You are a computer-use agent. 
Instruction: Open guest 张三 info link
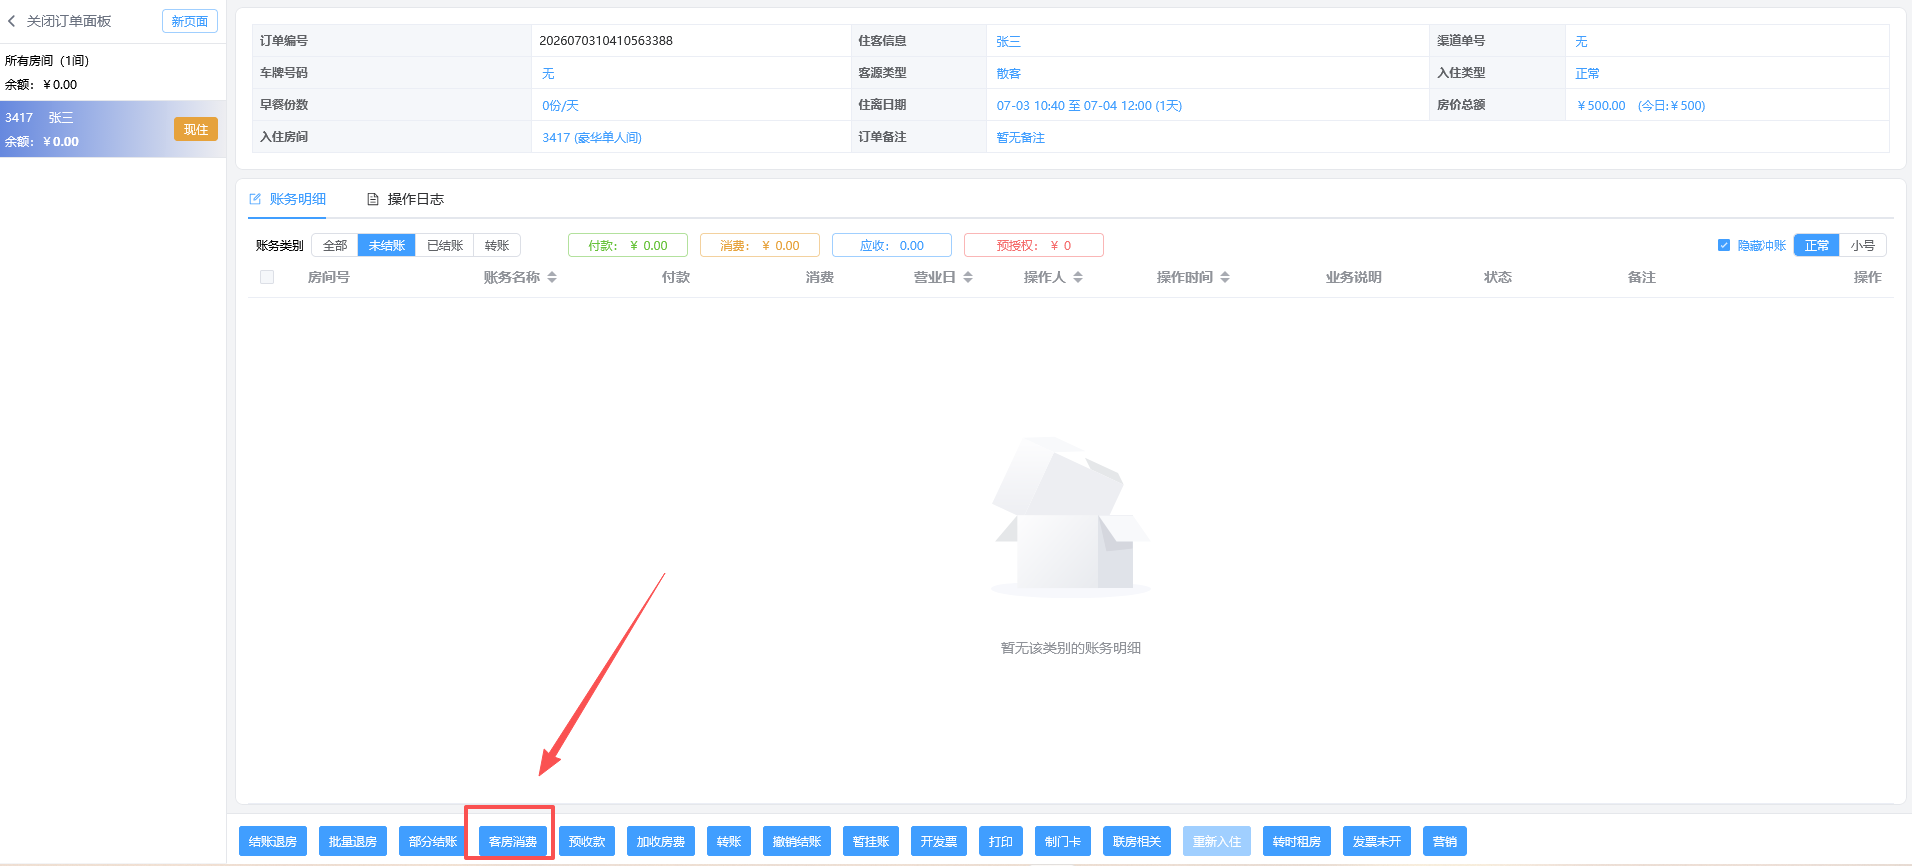[1008, 41]
